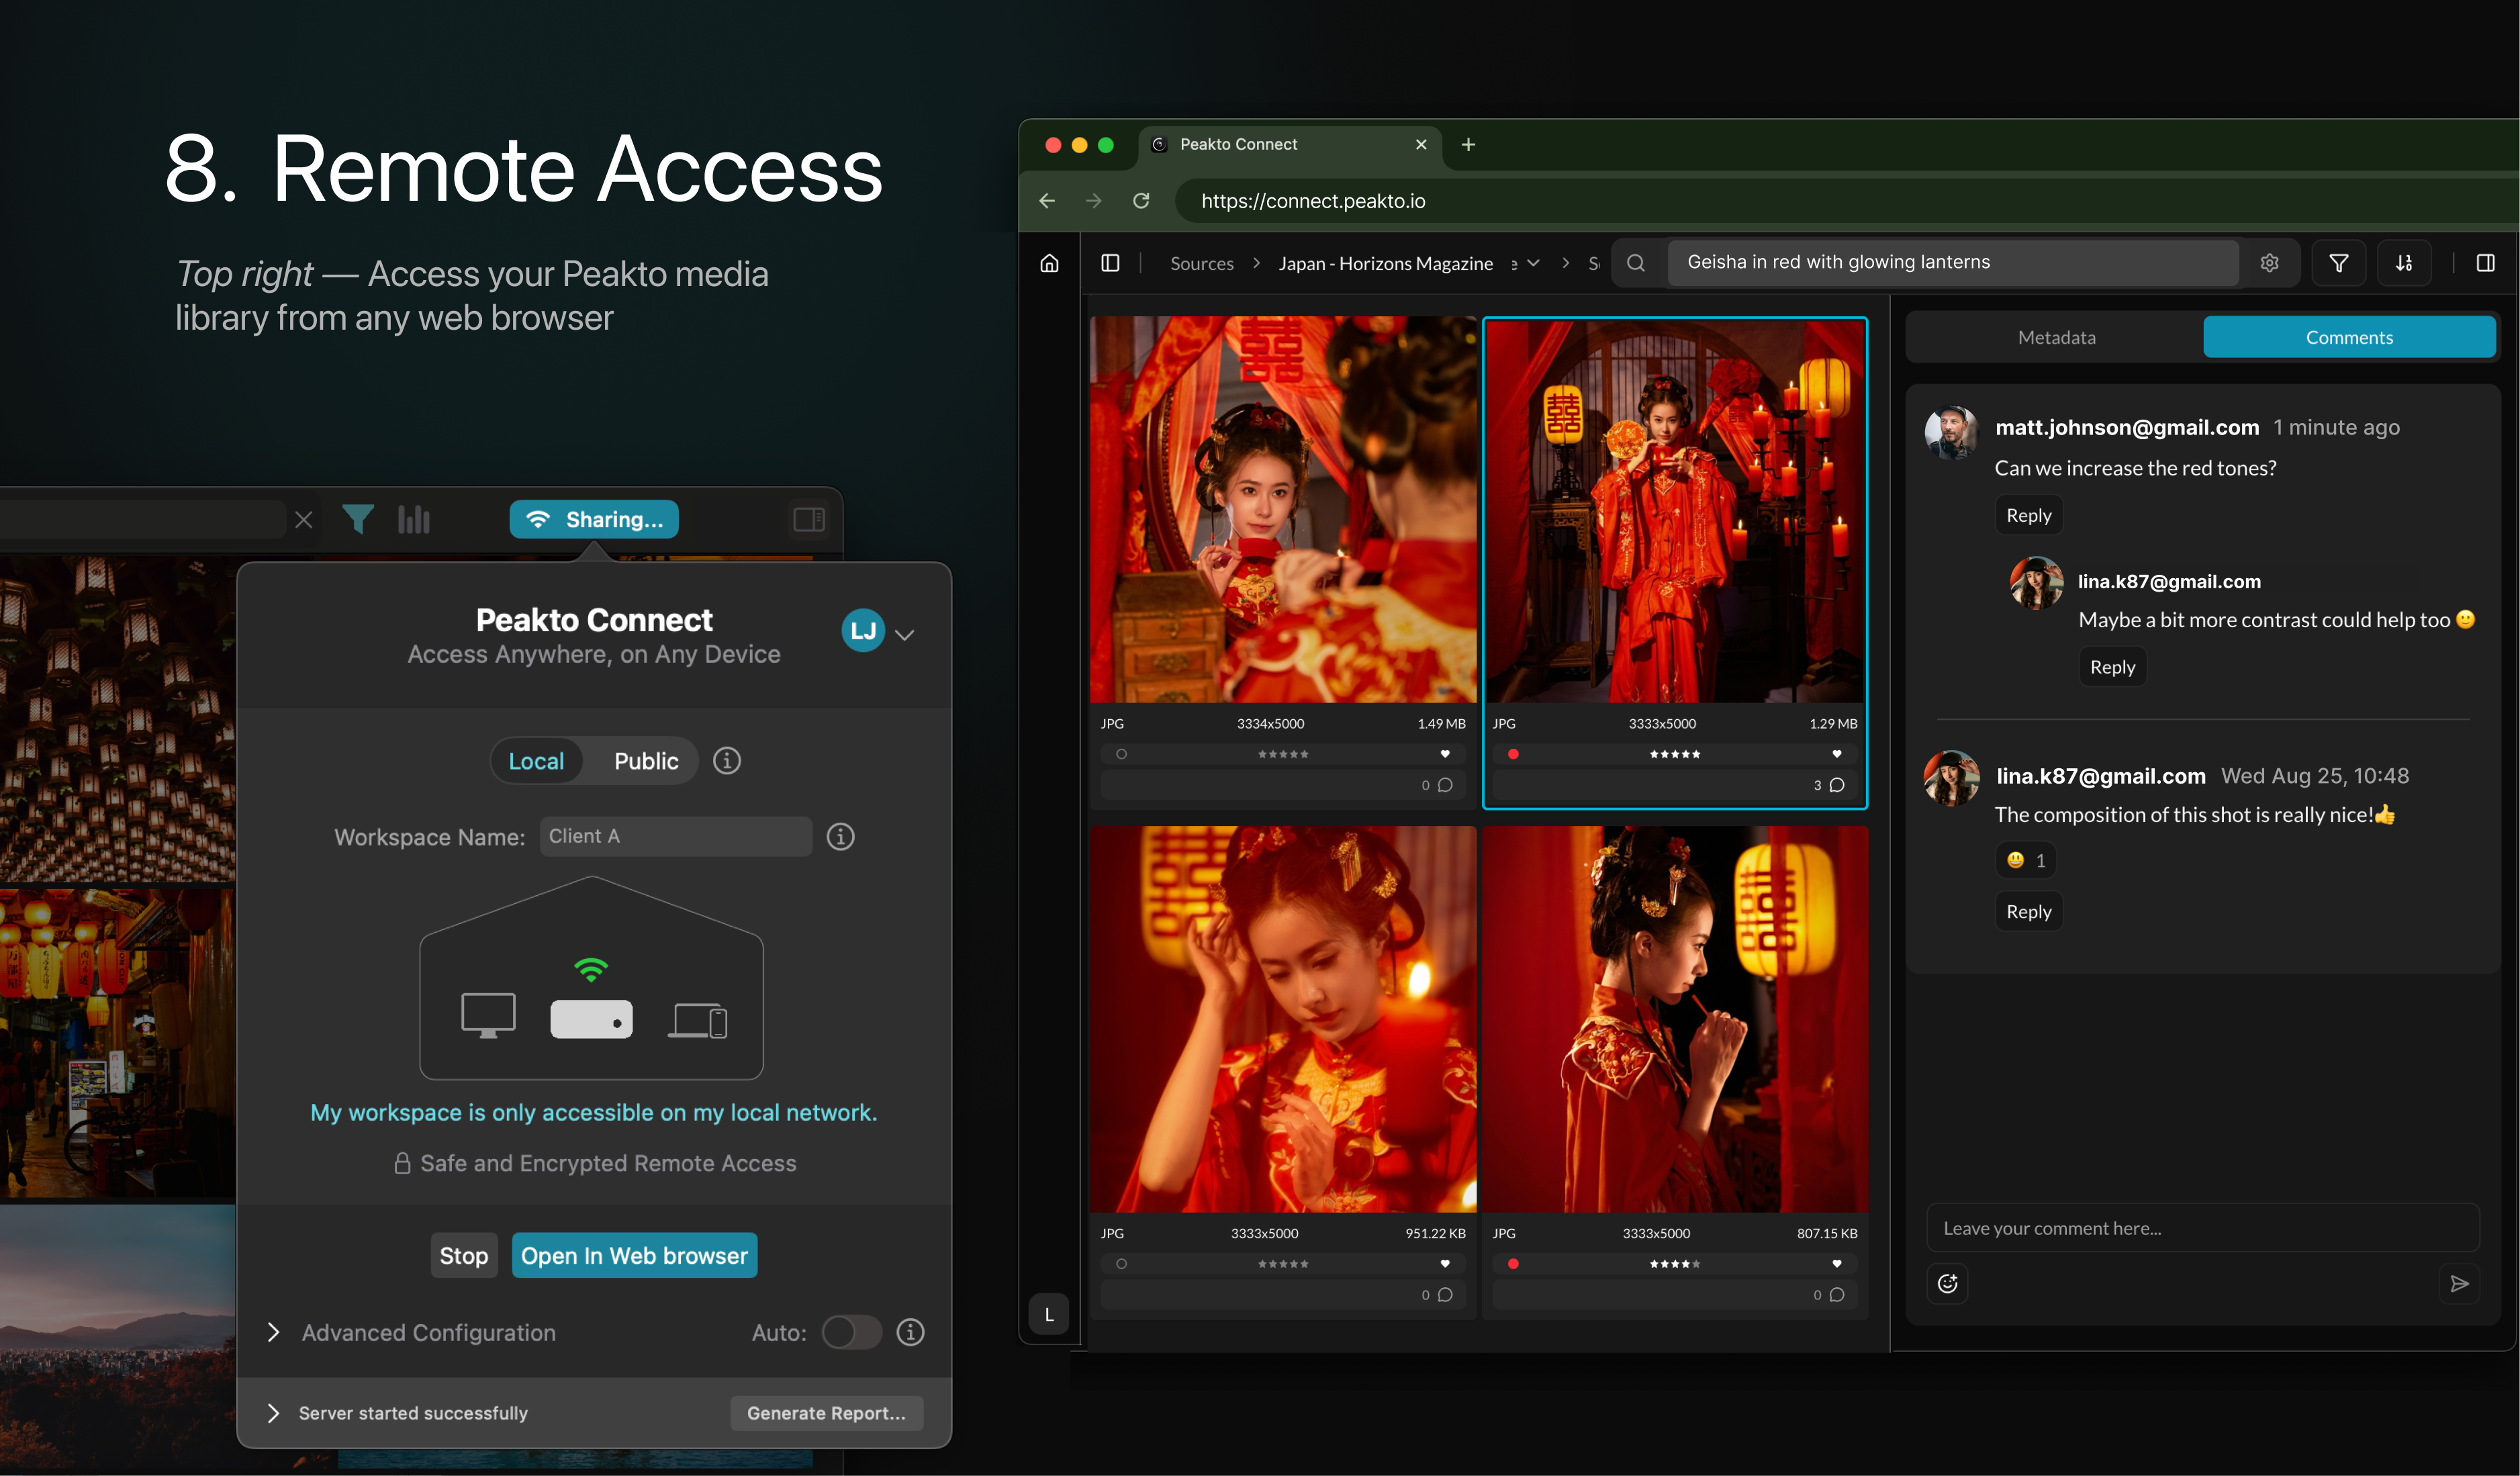Click the home icon in Peakto Connect
The image size is (2520, 1476).
click(1049, 263)
